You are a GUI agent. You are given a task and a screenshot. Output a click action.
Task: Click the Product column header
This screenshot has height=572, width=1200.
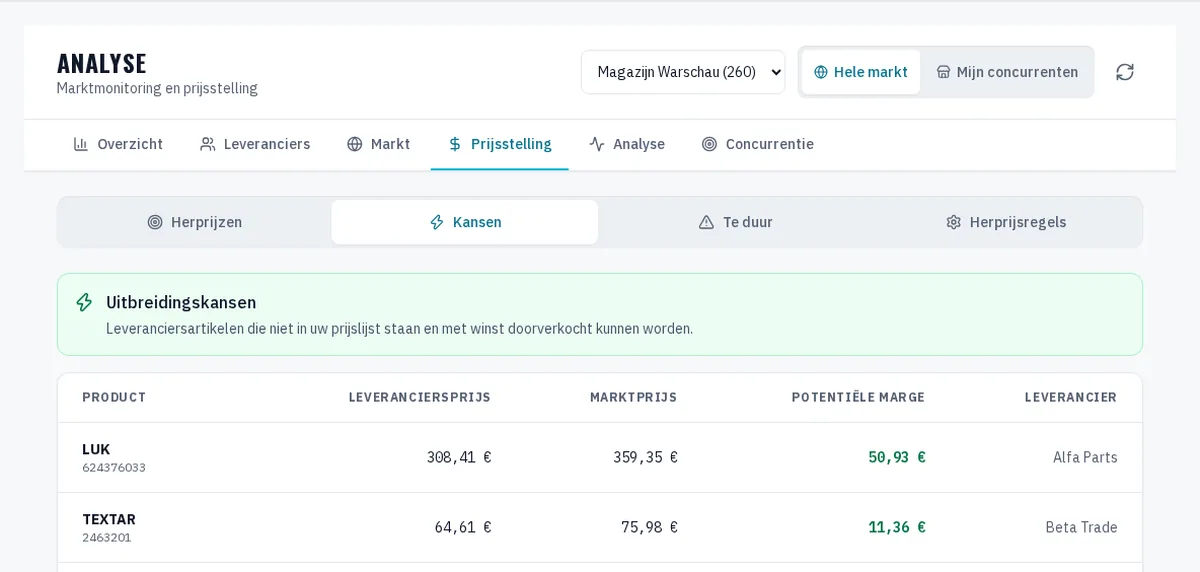pos(114,397)
